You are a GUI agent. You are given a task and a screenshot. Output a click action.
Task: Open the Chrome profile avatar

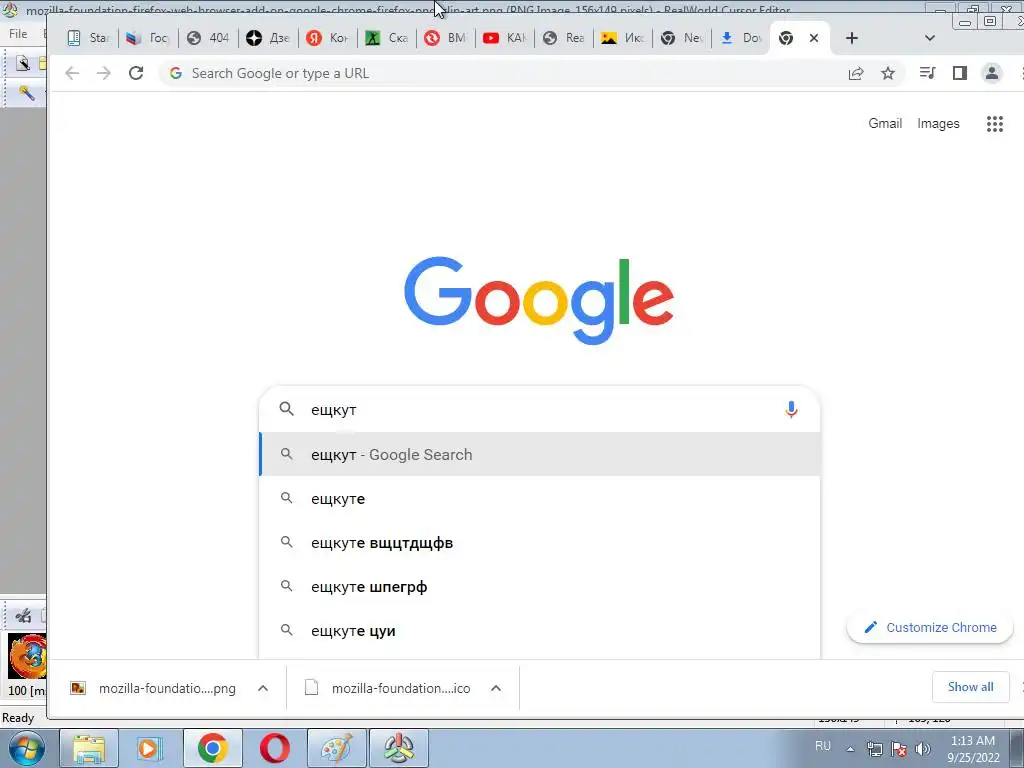(991, 73)
